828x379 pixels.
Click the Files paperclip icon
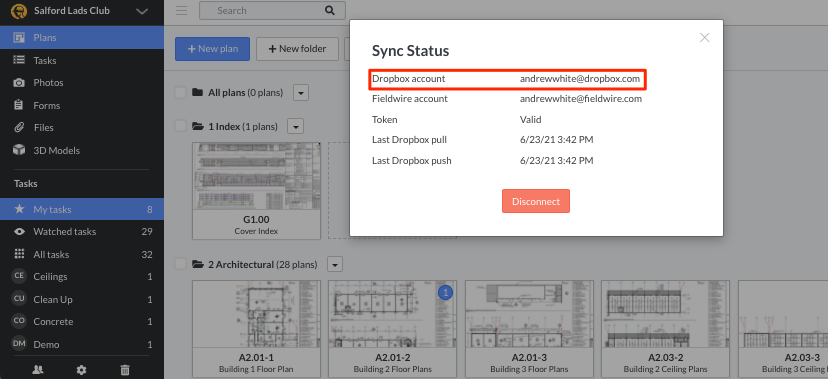point(19,128)
